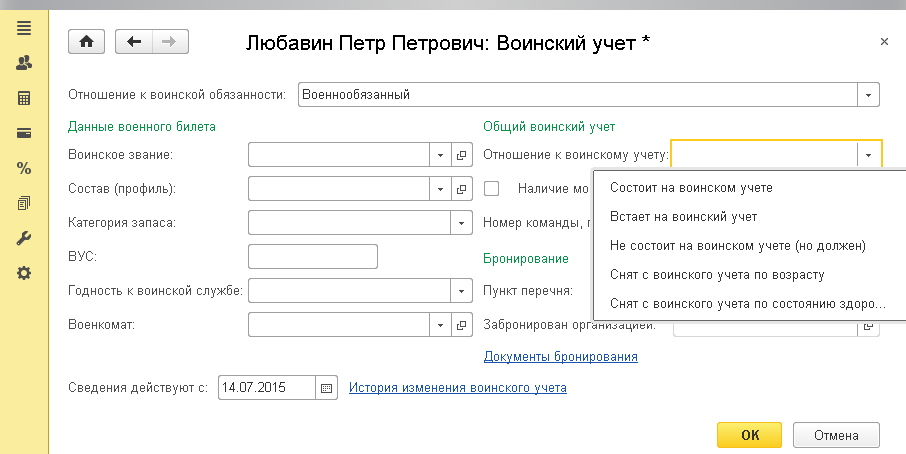The width and height of the screenshot is (906, 454).
Task: Open the main hamburger menu in sidebar
Action: [x=24, y=27]
